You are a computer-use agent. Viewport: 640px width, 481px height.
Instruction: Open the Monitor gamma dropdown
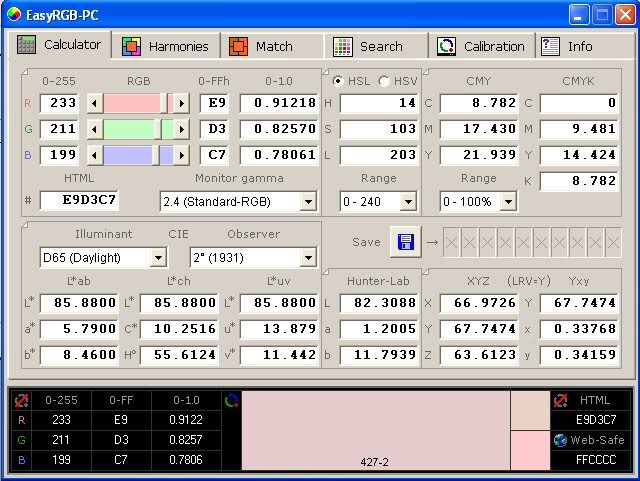coord(307,202)
